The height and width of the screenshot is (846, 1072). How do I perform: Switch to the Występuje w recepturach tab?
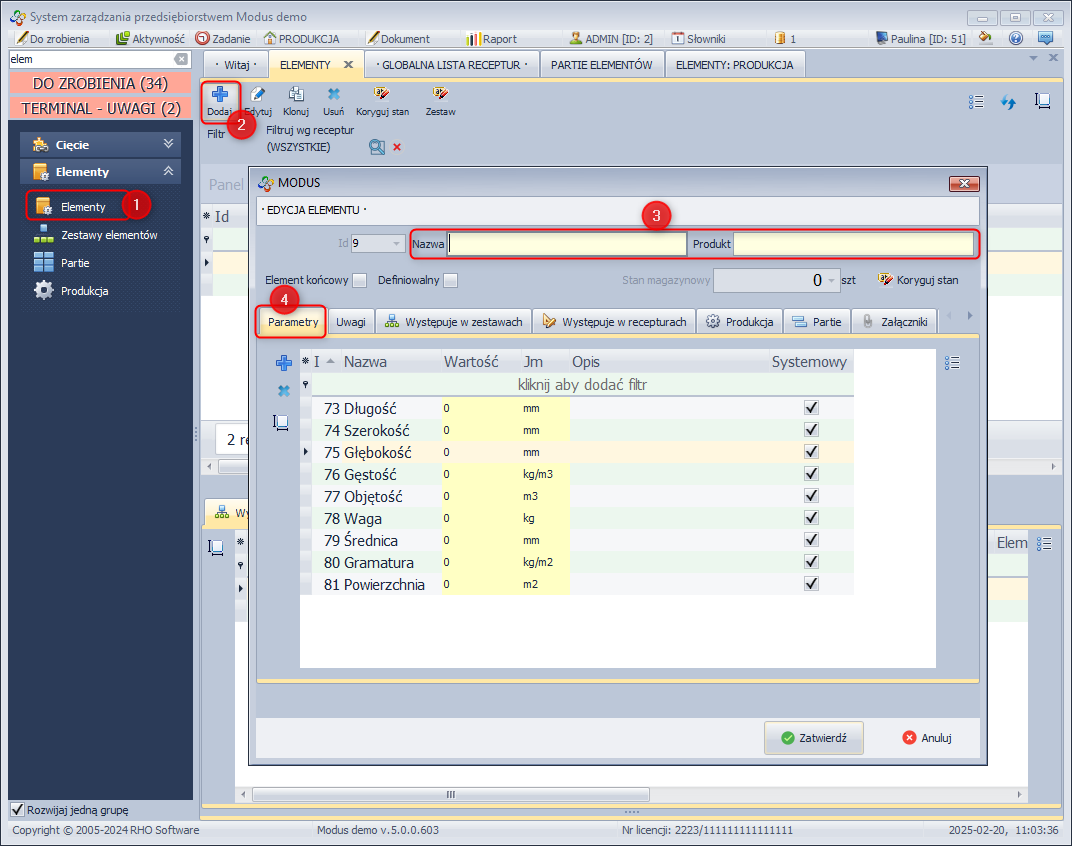coord(614,322)
